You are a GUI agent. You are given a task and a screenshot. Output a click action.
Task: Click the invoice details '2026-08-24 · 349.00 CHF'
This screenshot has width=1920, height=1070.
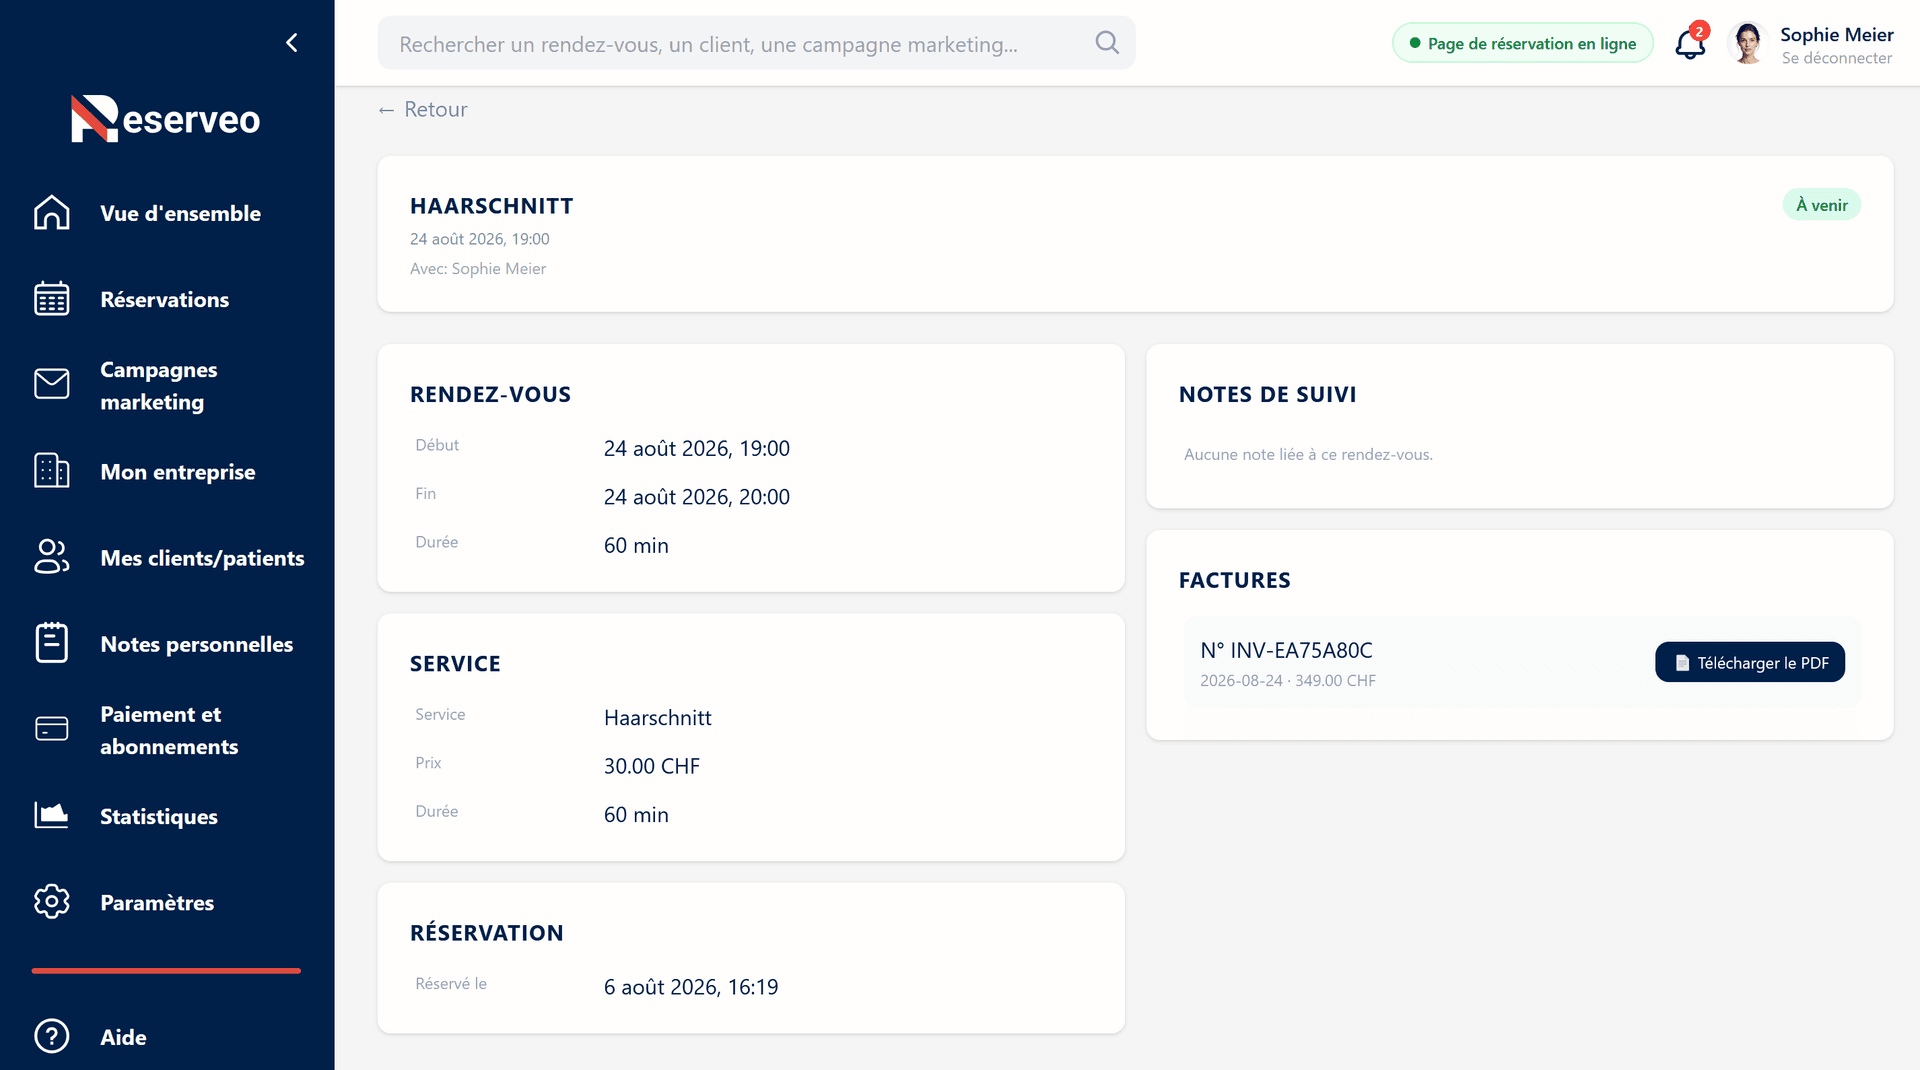click(x=1288, y=680)
